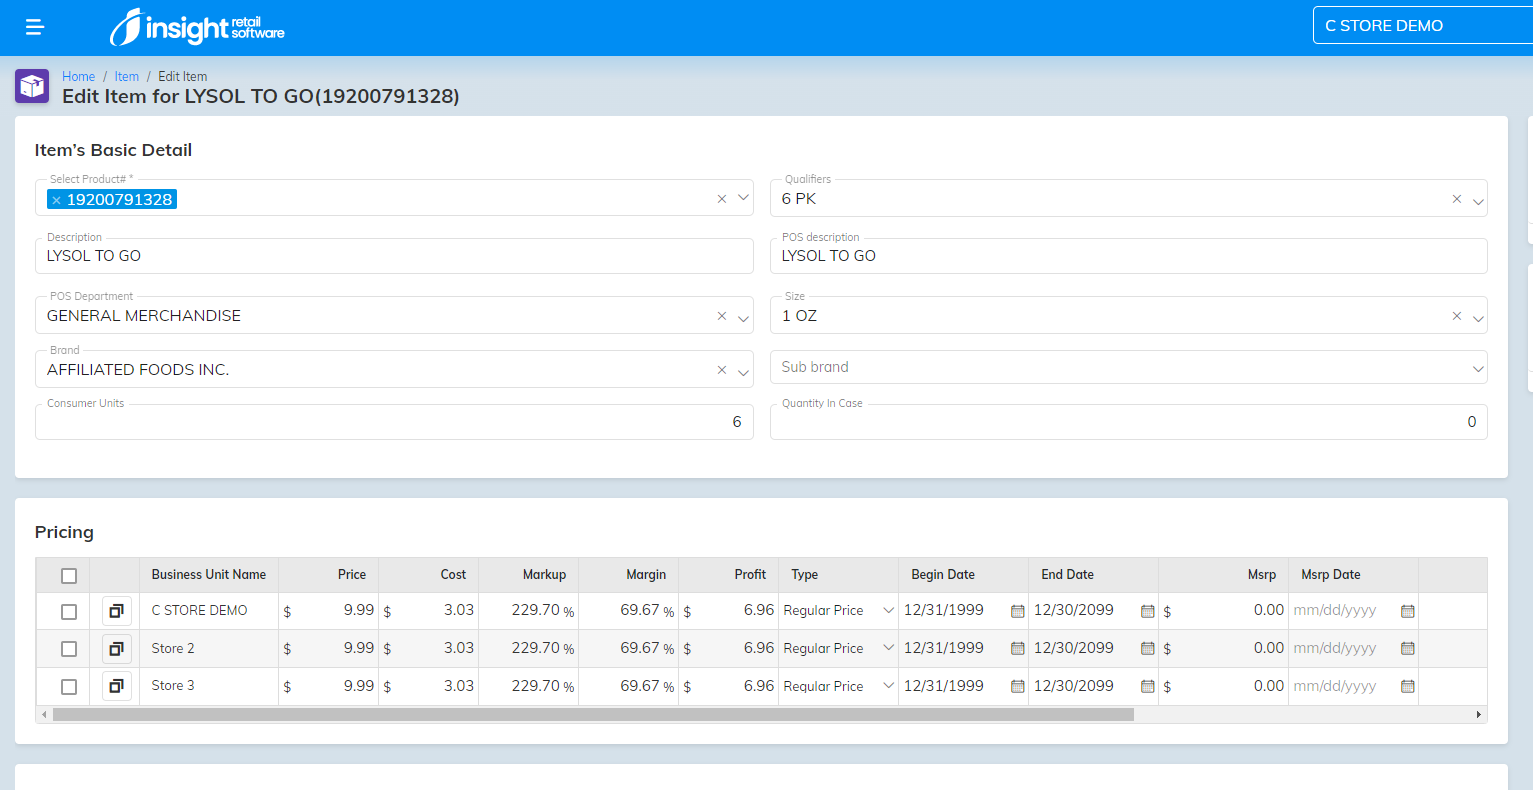Open End Date calendar for Store 3

[1147, 686]
